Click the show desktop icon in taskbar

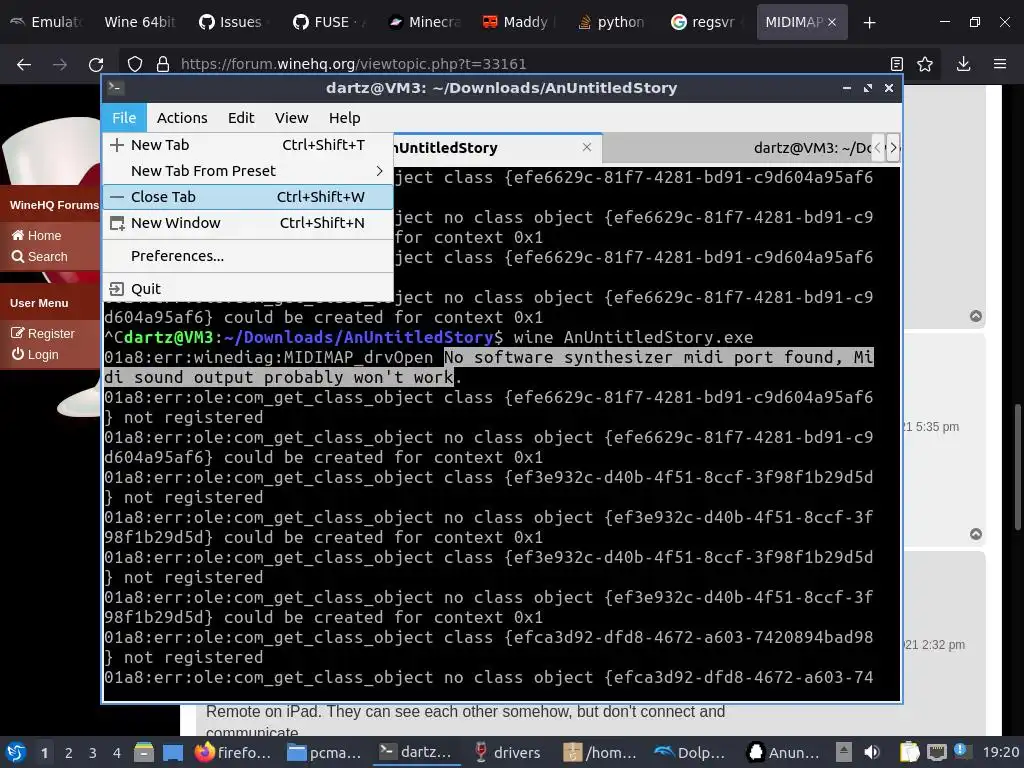tap(173, 752)
